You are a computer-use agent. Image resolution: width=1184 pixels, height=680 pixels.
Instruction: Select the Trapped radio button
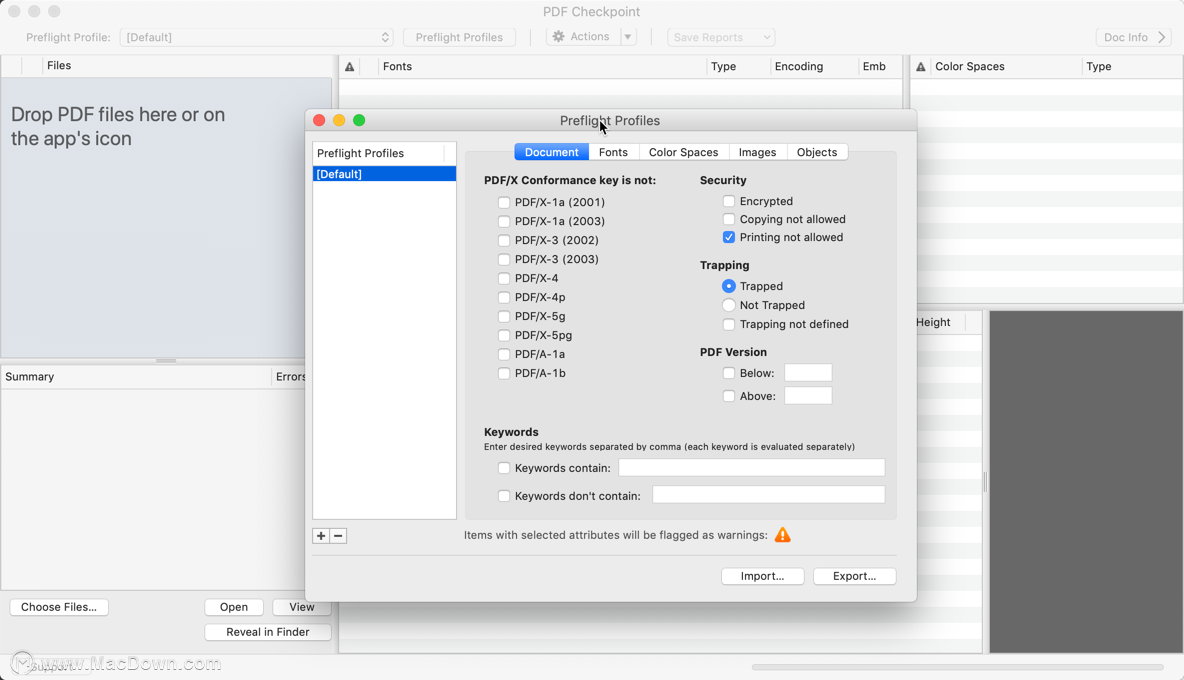729,286
